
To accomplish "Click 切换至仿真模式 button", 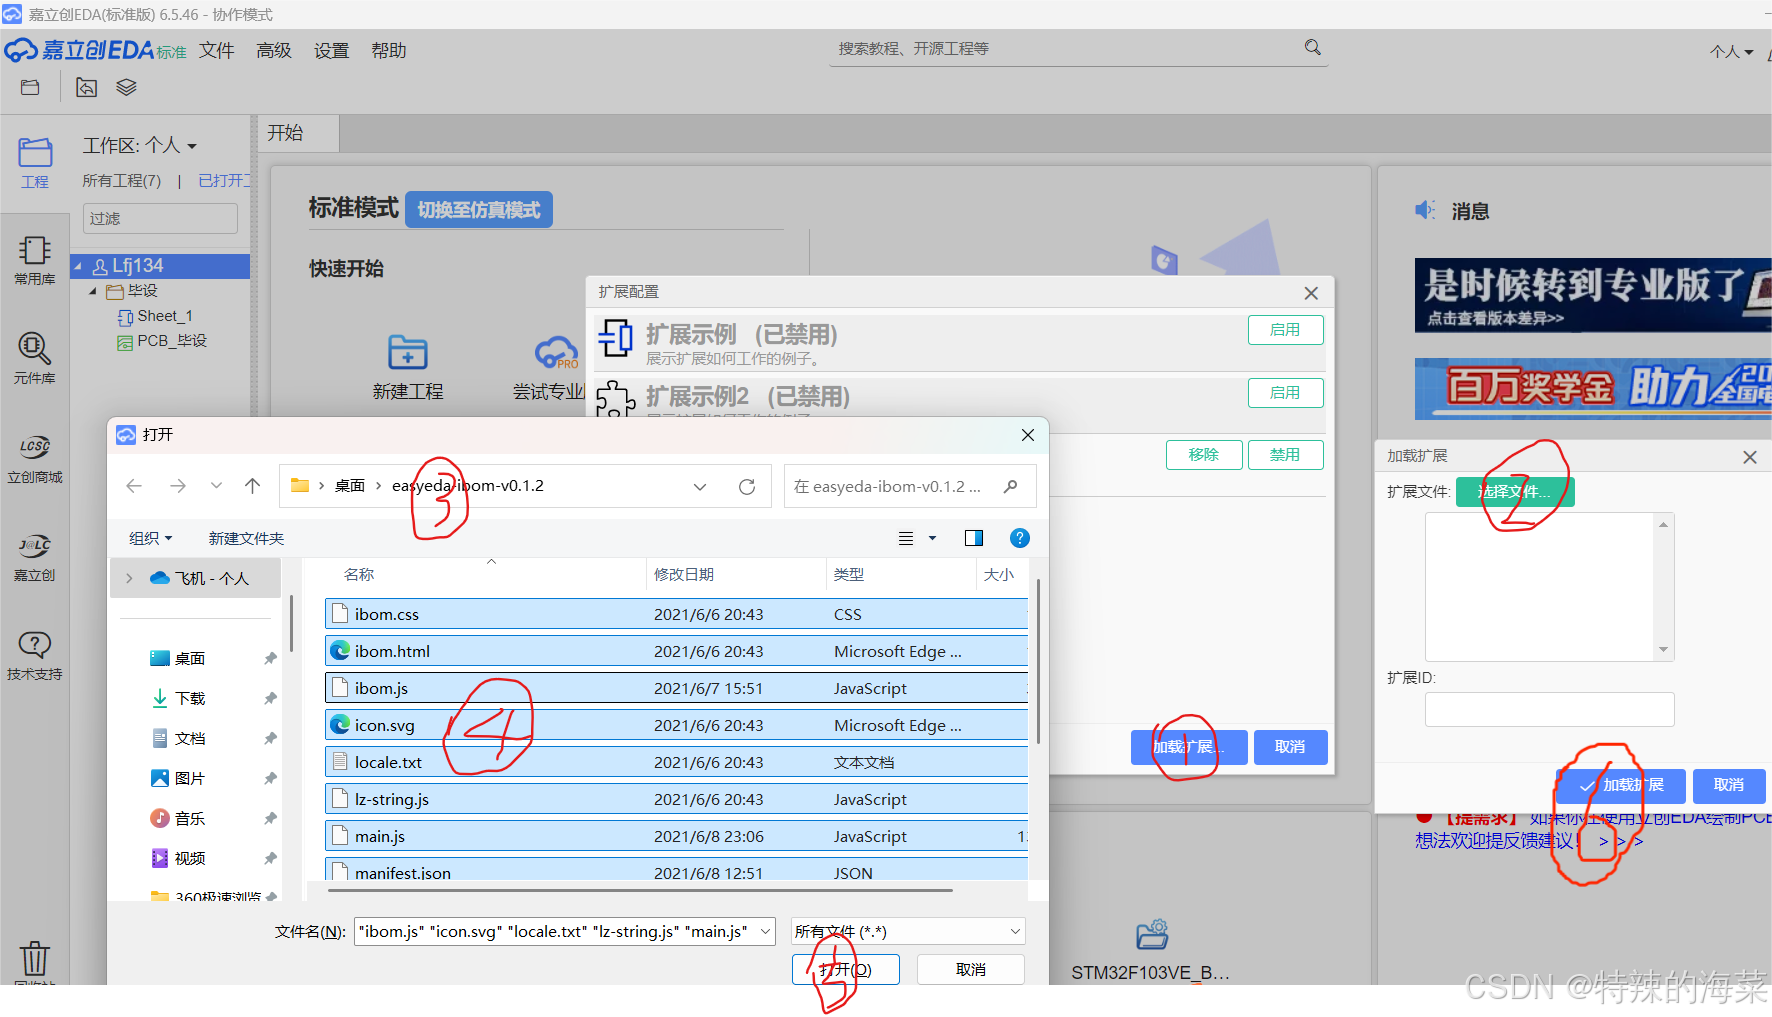I will click(x=479, y=210).
